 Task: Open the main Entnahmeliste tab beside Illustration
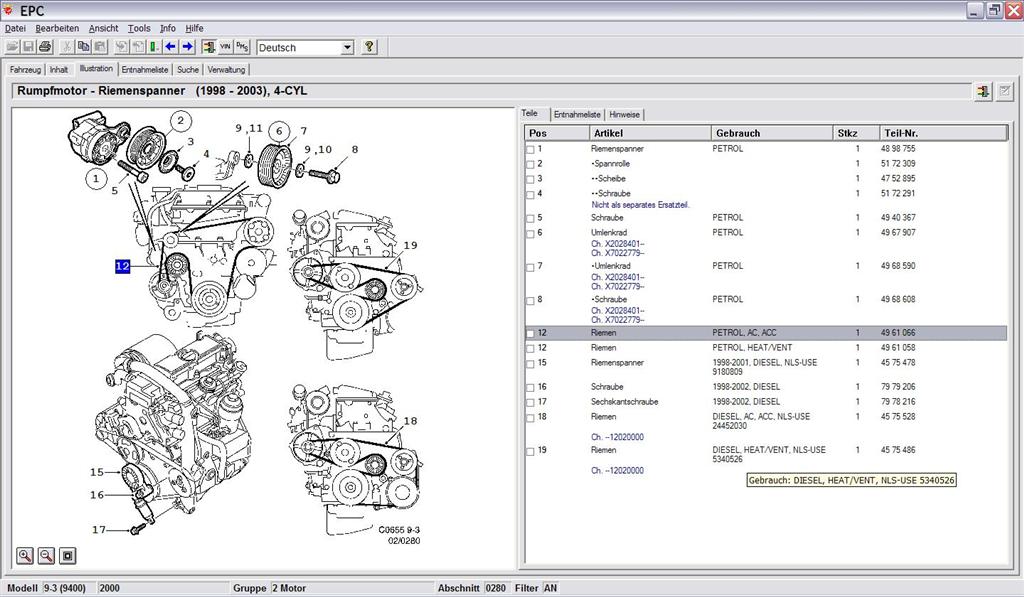click(x=145, y=69)
